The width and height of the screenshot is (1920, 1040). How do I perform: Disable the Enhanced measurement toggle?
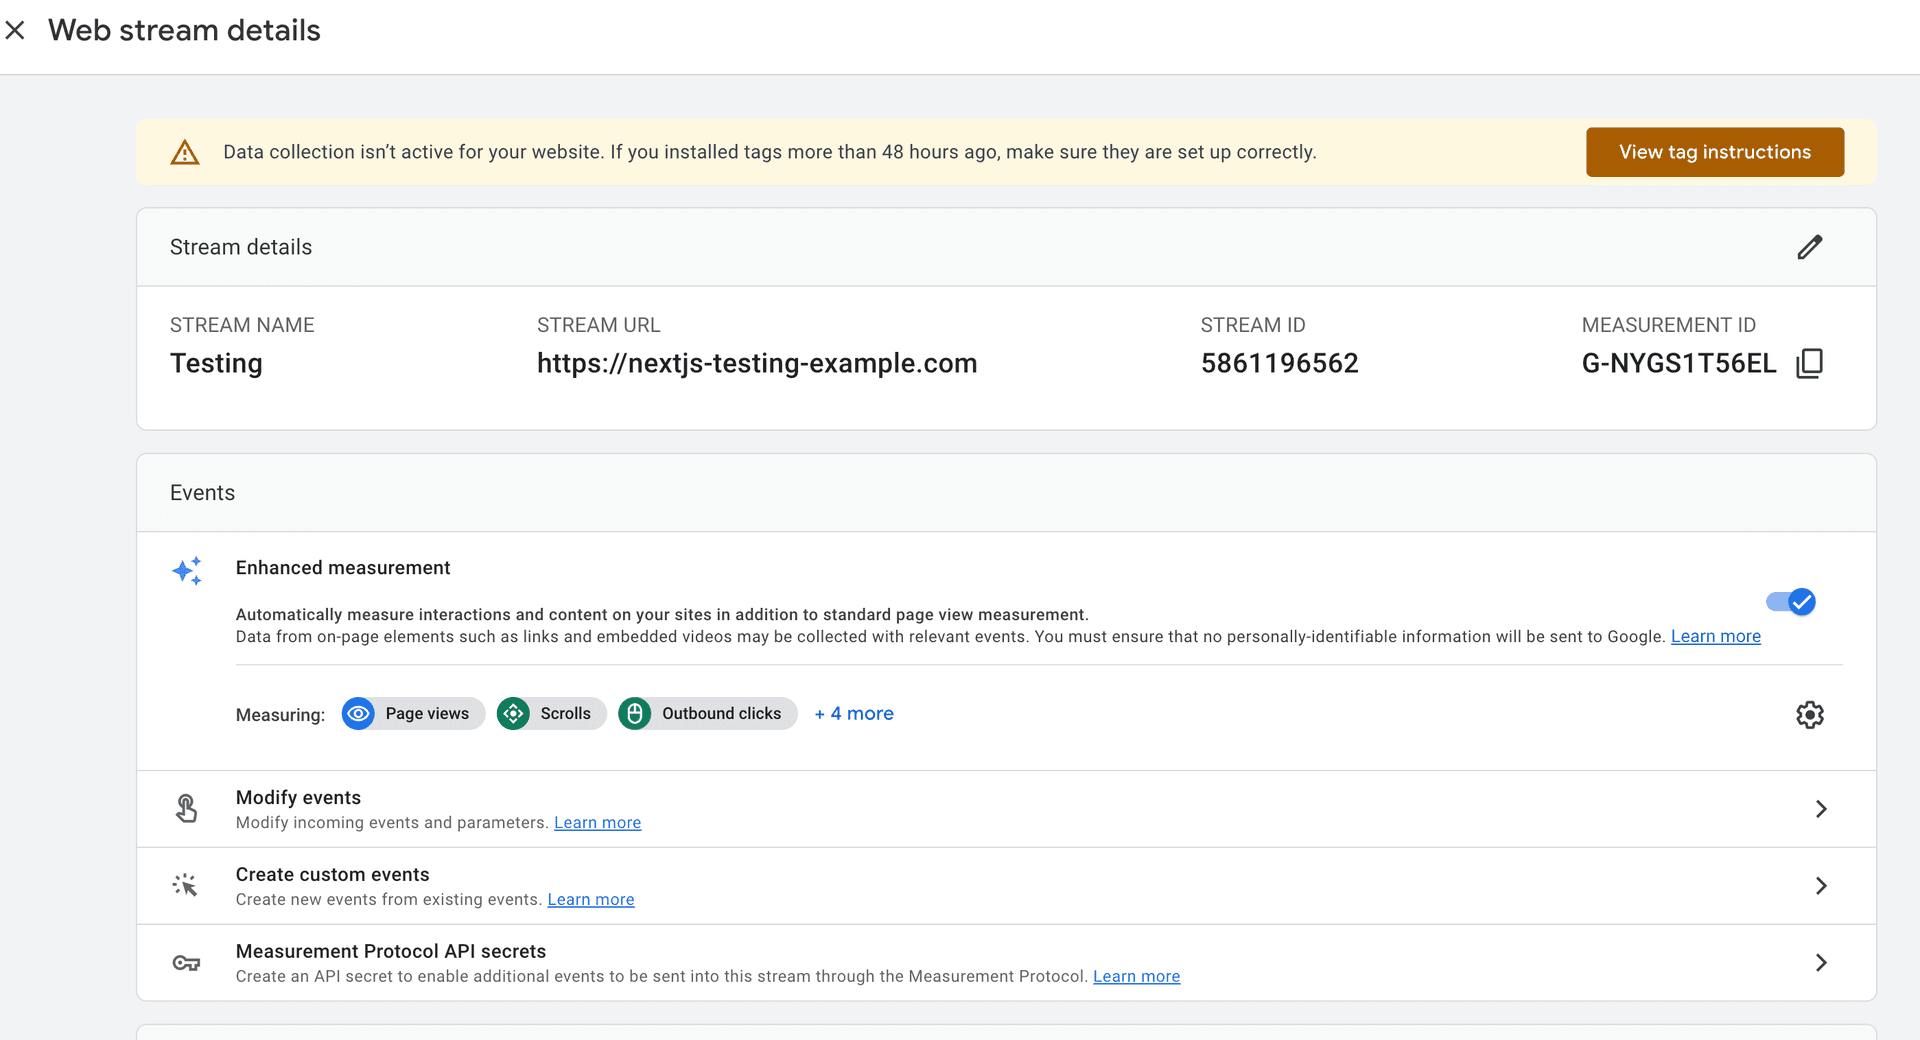(x=1790, y=602)
